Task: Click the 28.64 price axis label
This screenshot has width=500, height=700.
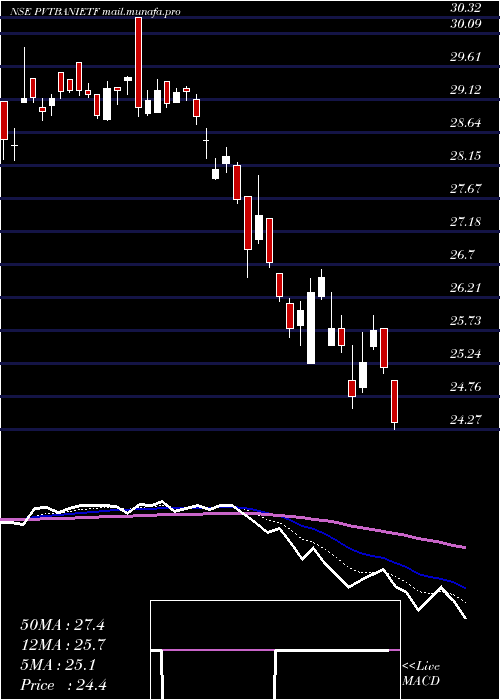Action: coord(466,123)
